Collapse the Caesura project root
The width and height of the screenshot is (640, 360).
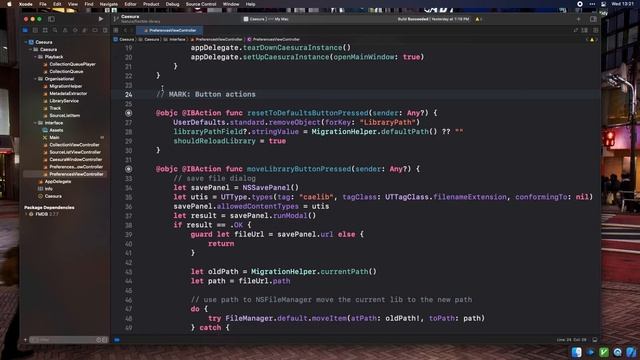pos(26,42)
